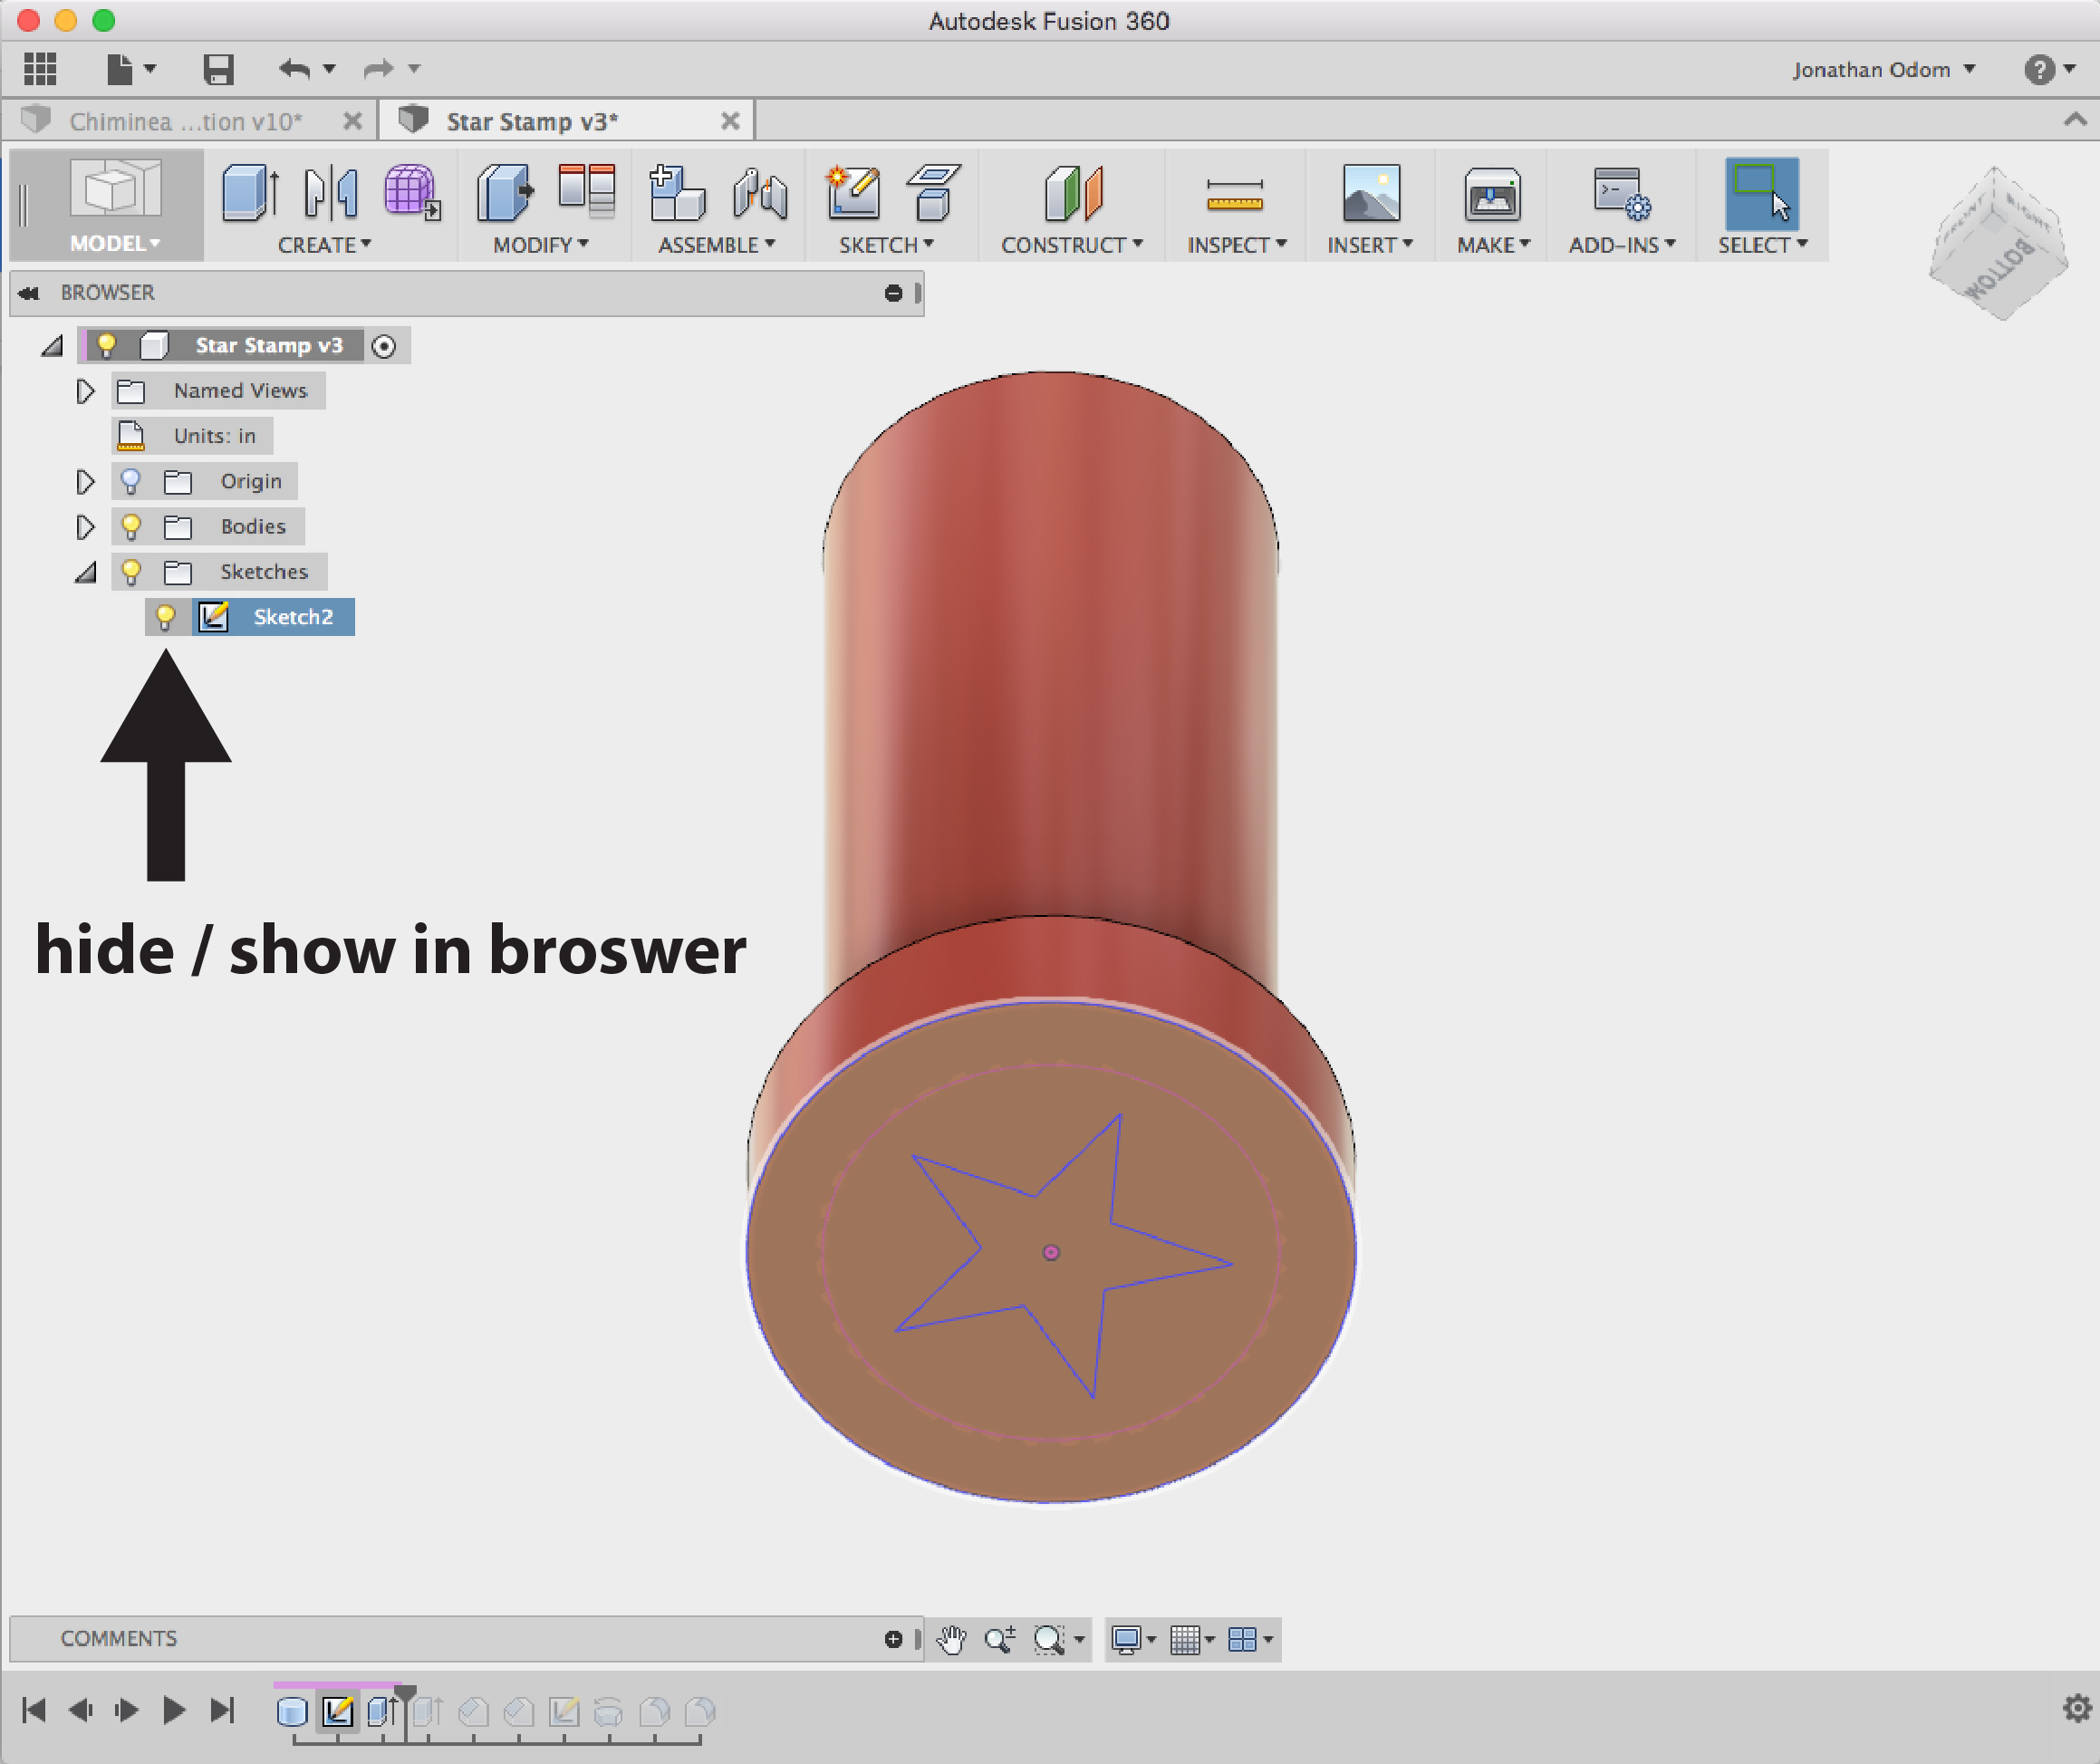The width and height of the screenshot is (2100, 1764).
Task: Expand the Named Views folder
Action: tap(85, 391)
